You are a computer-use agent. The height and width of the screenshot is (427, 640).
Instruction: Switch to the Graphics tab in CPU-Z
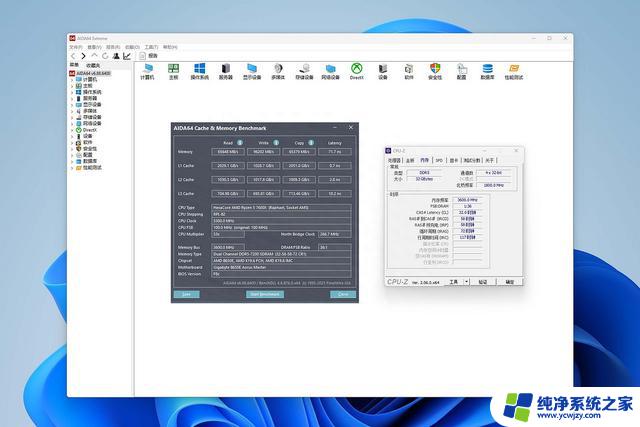pos(454,160)
